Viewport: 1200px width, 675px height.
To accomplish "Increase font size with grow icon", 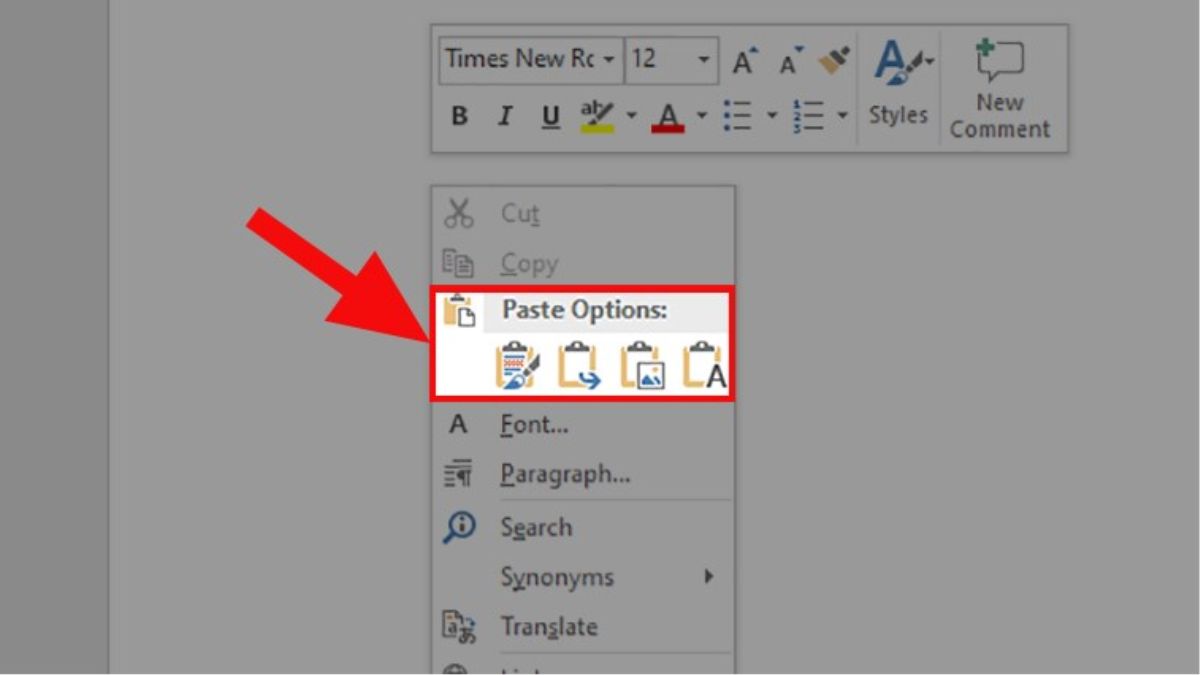I will click(744, 62).
